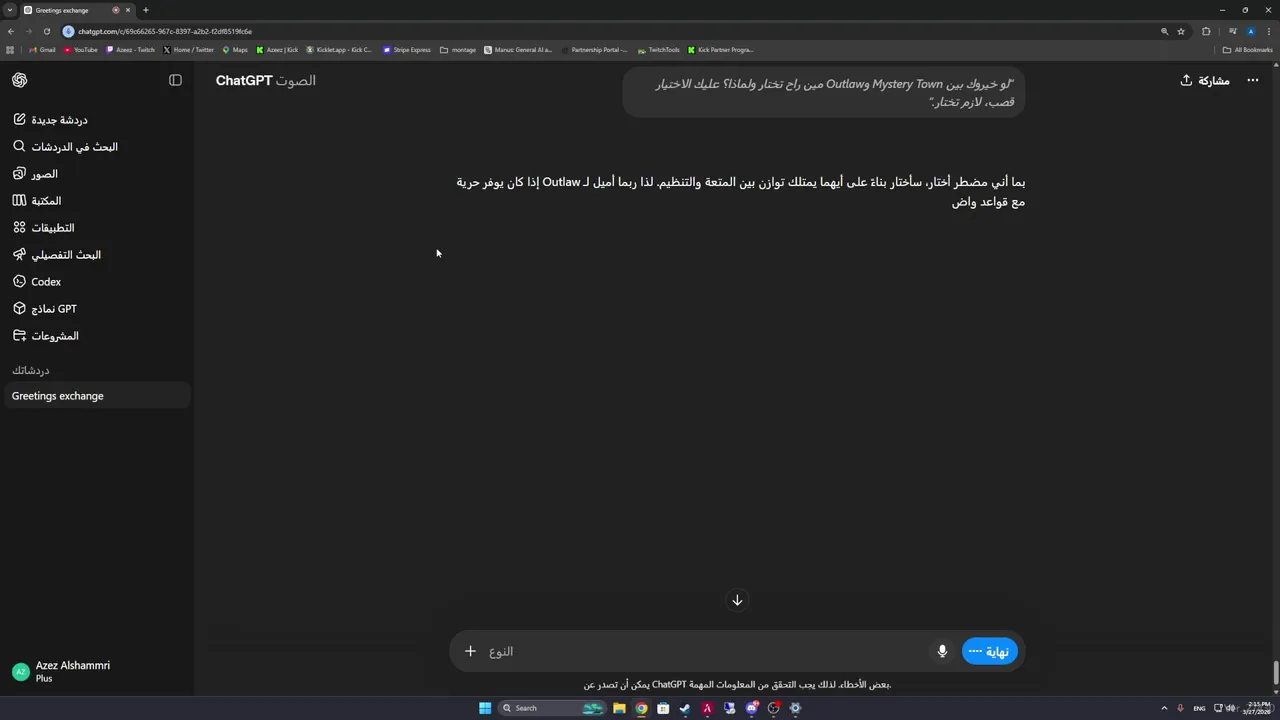
Task: Open a new browser tab with plus
Action: pyautogui.click(x=145, y=10)
